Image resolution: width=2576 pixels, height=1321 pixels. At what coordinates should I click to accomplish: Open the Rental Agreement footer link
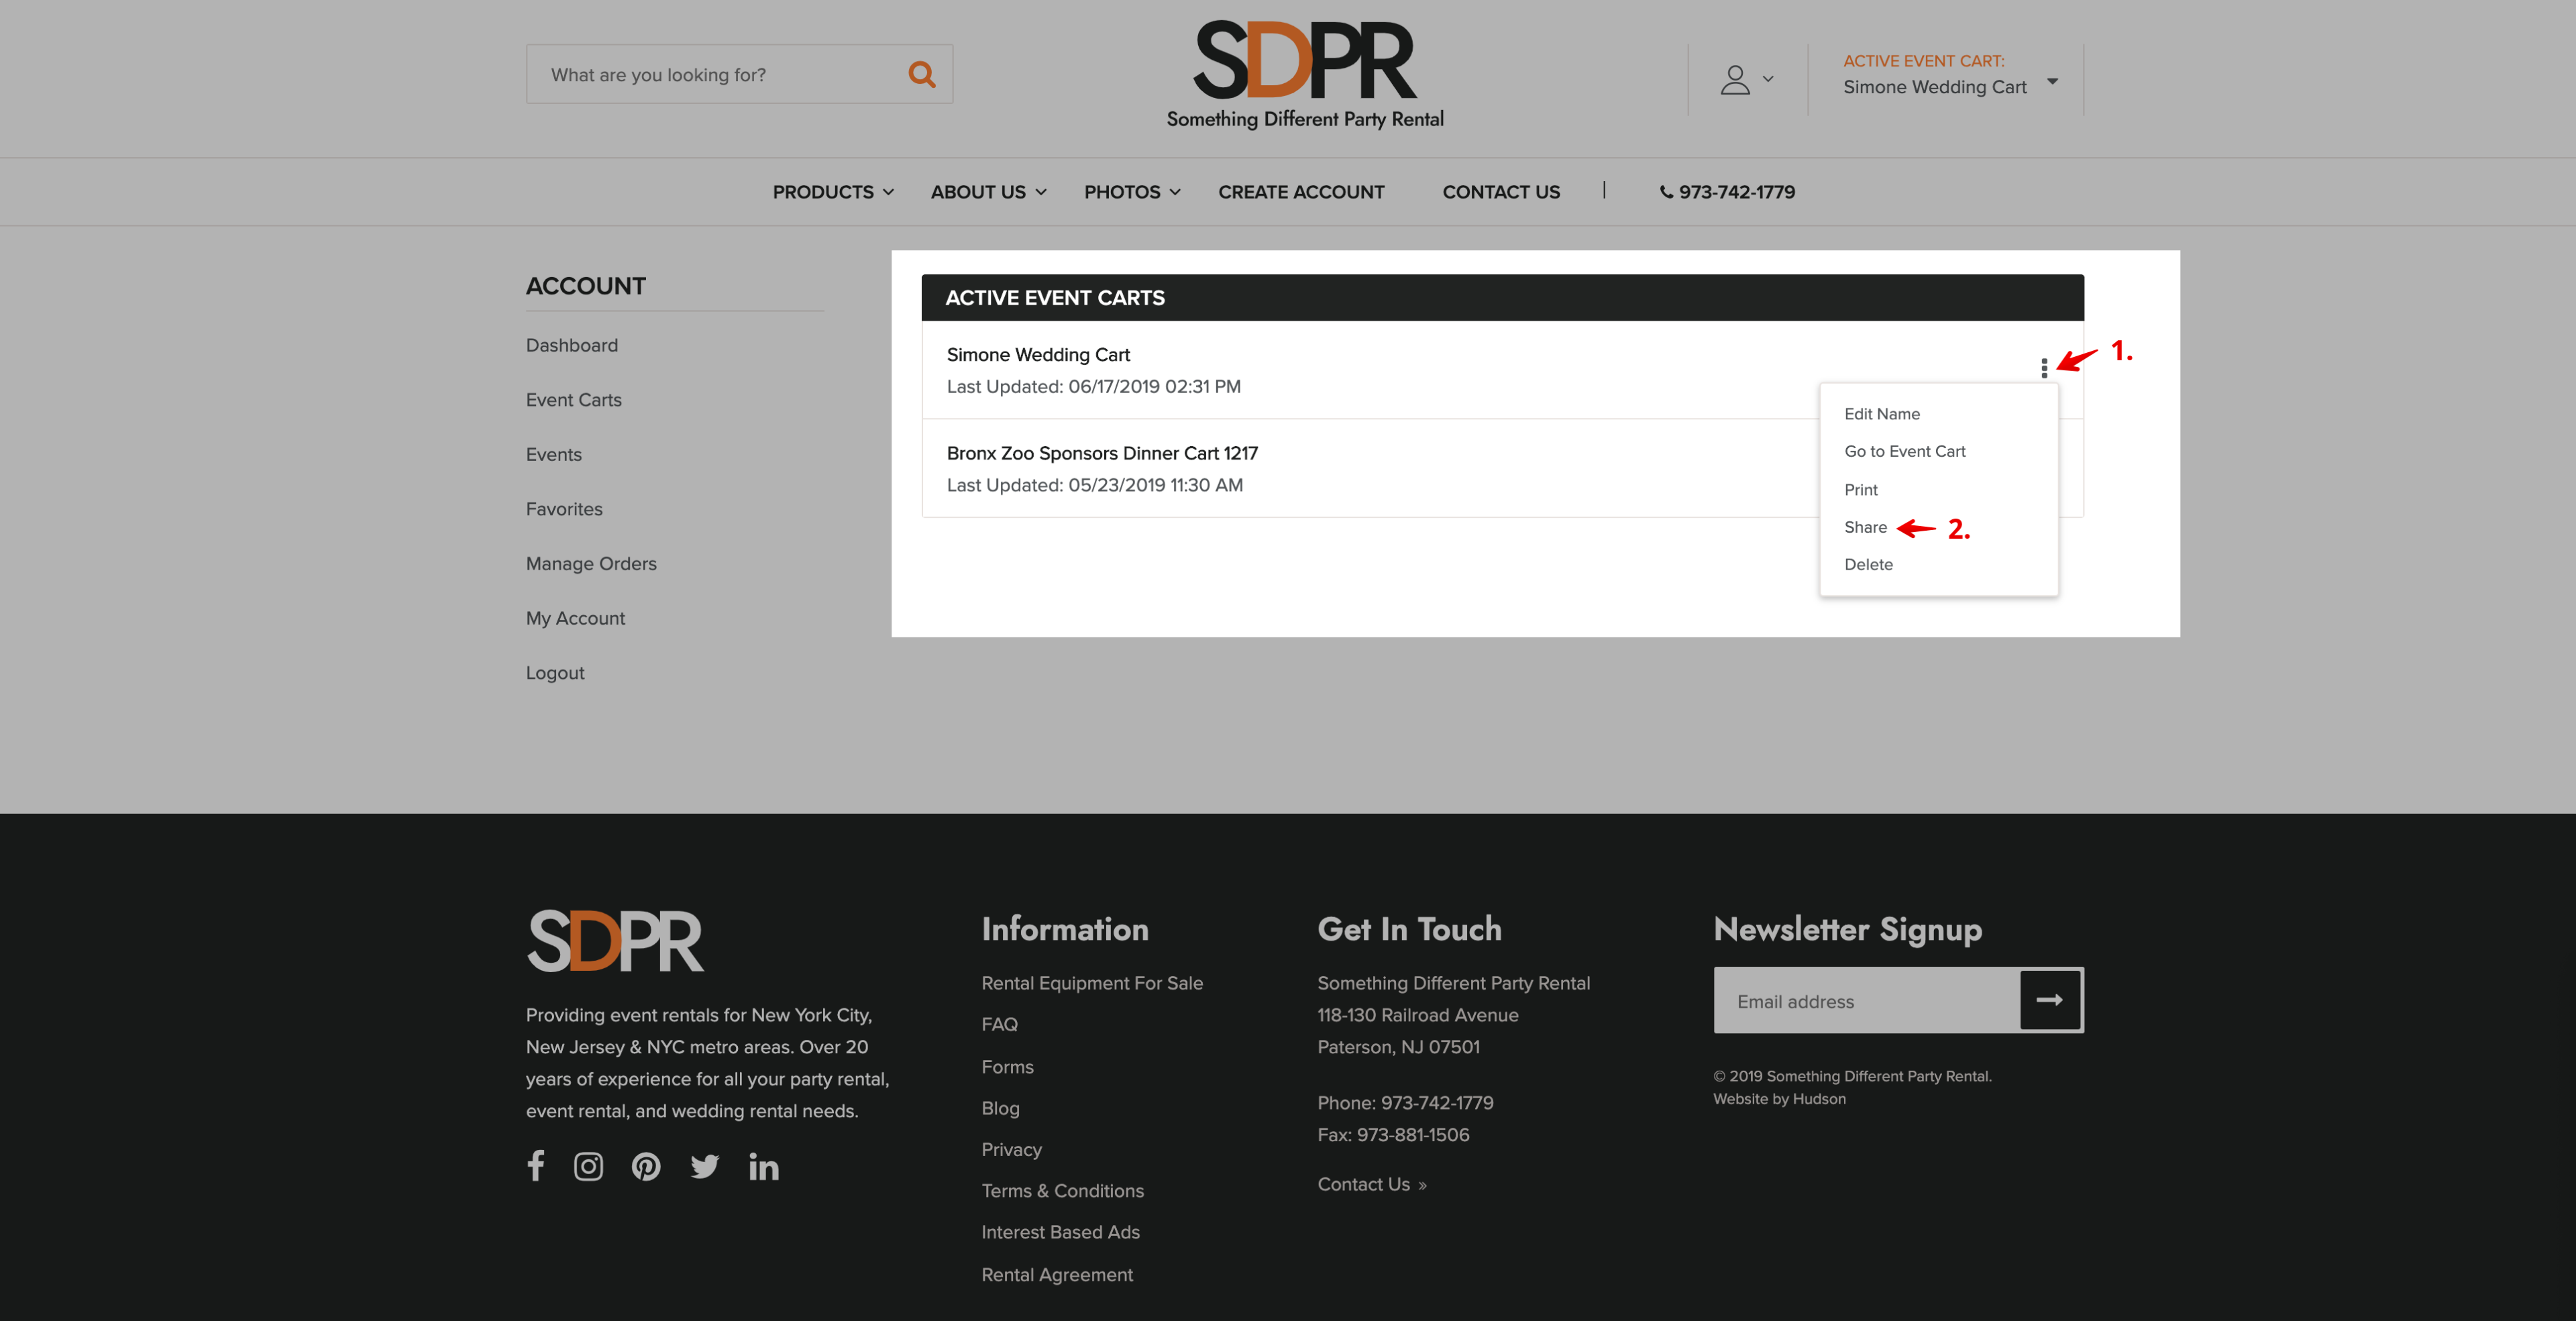pos(1056,1274)
